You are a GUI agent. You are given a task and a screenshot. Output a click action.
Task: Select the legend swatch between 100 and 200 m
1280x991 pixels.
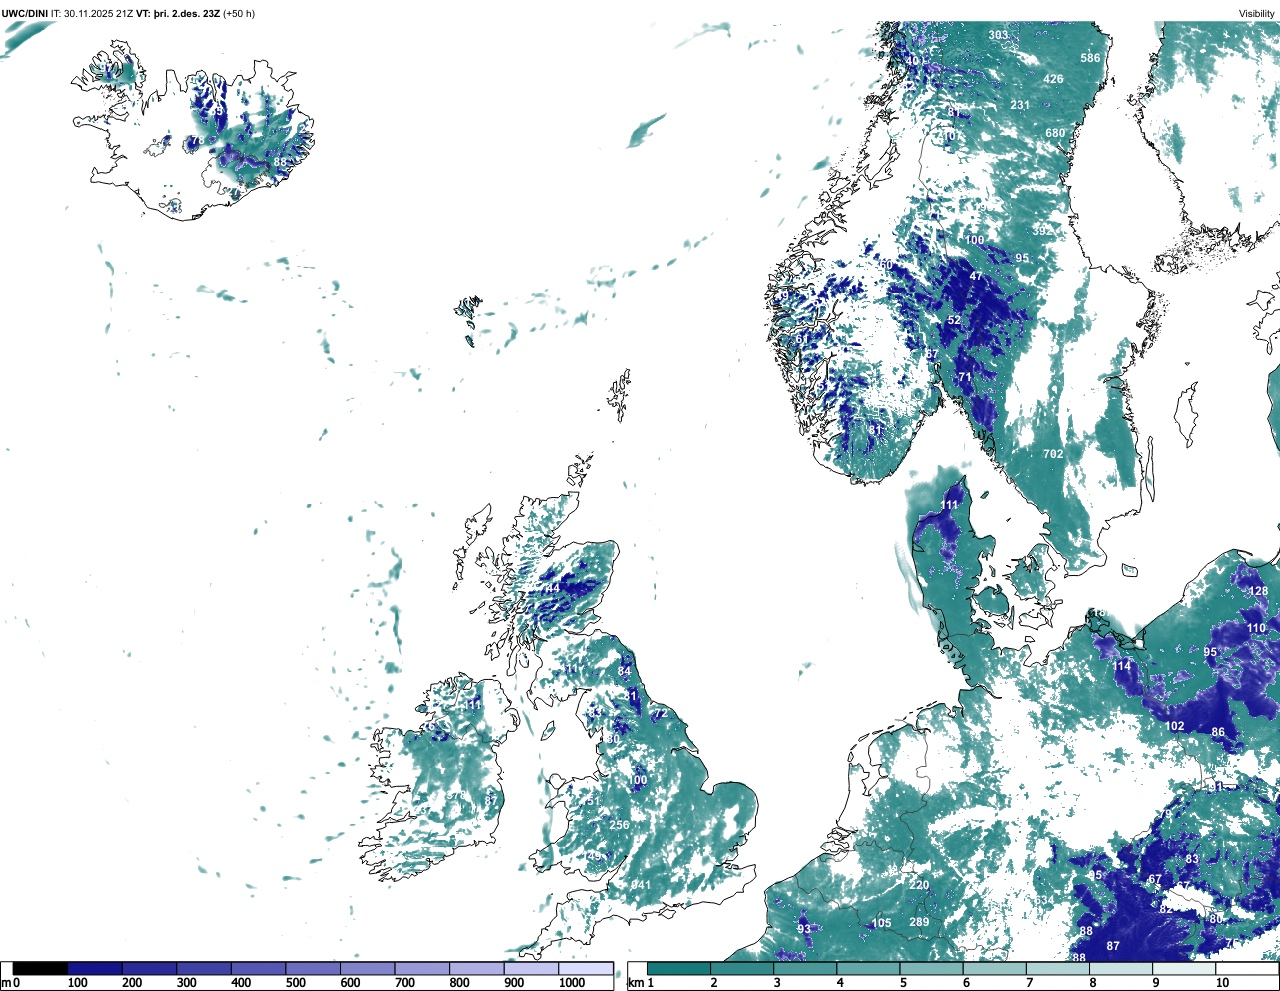pos(95,969)
